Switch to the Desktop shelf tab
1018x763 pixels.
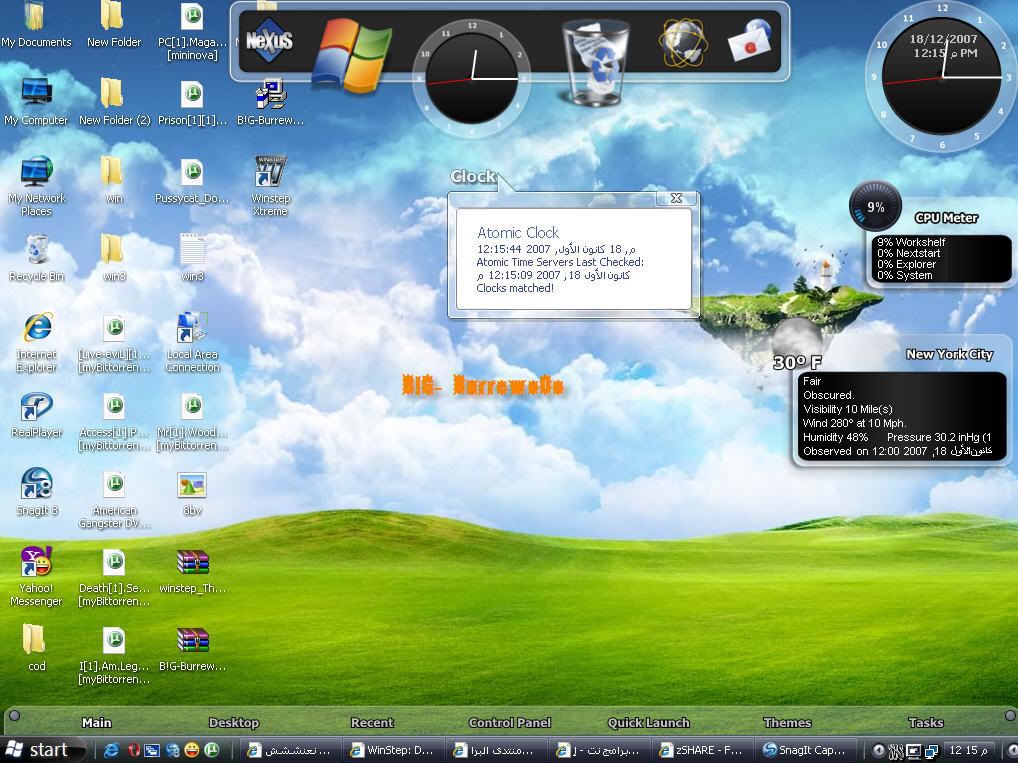point(234,723)
